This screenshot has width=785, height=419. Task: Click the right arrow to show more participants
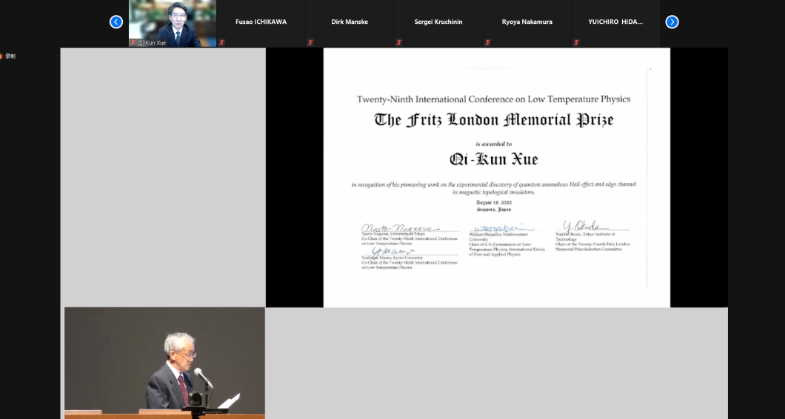coord(672,22)
